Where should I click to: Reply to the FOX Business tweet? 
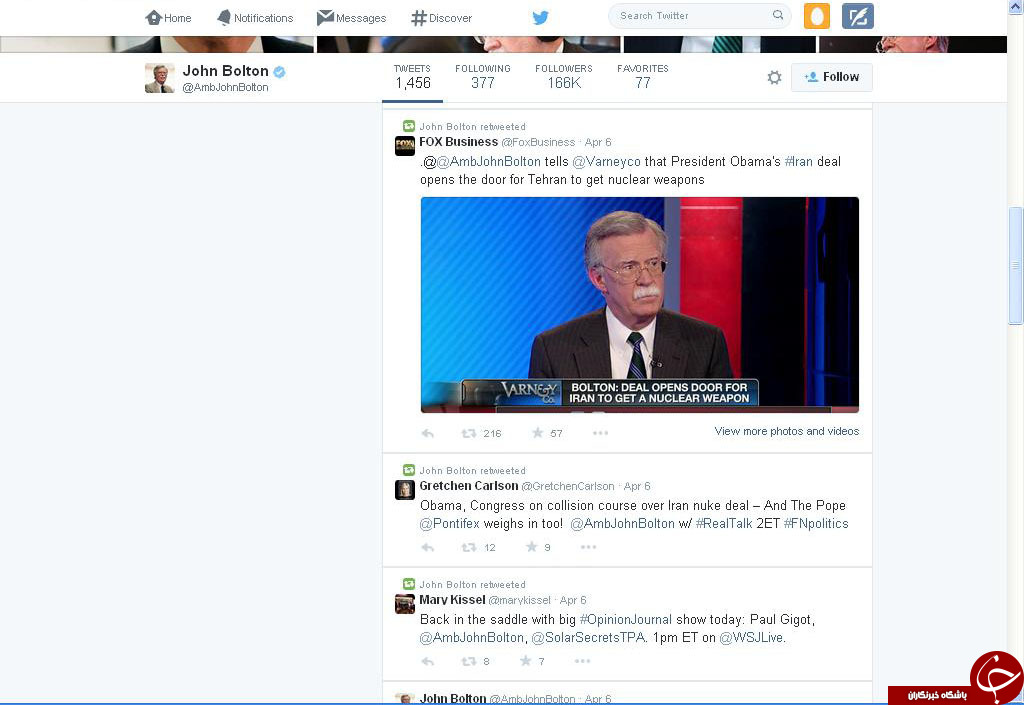(x=428, y=433)
